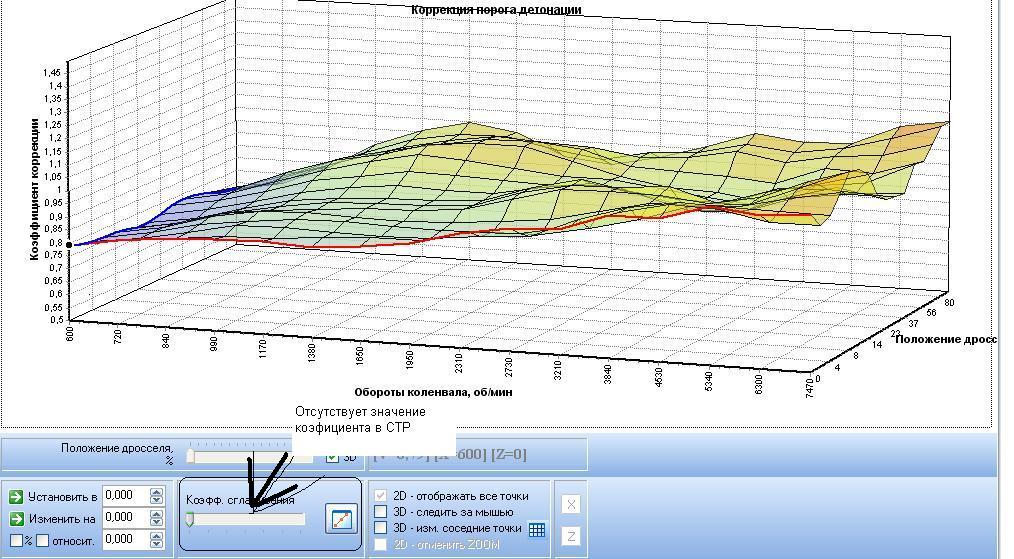Click the RPM axis label 7470
This screenshot has width=1014, height=559.
coord(810,388)
